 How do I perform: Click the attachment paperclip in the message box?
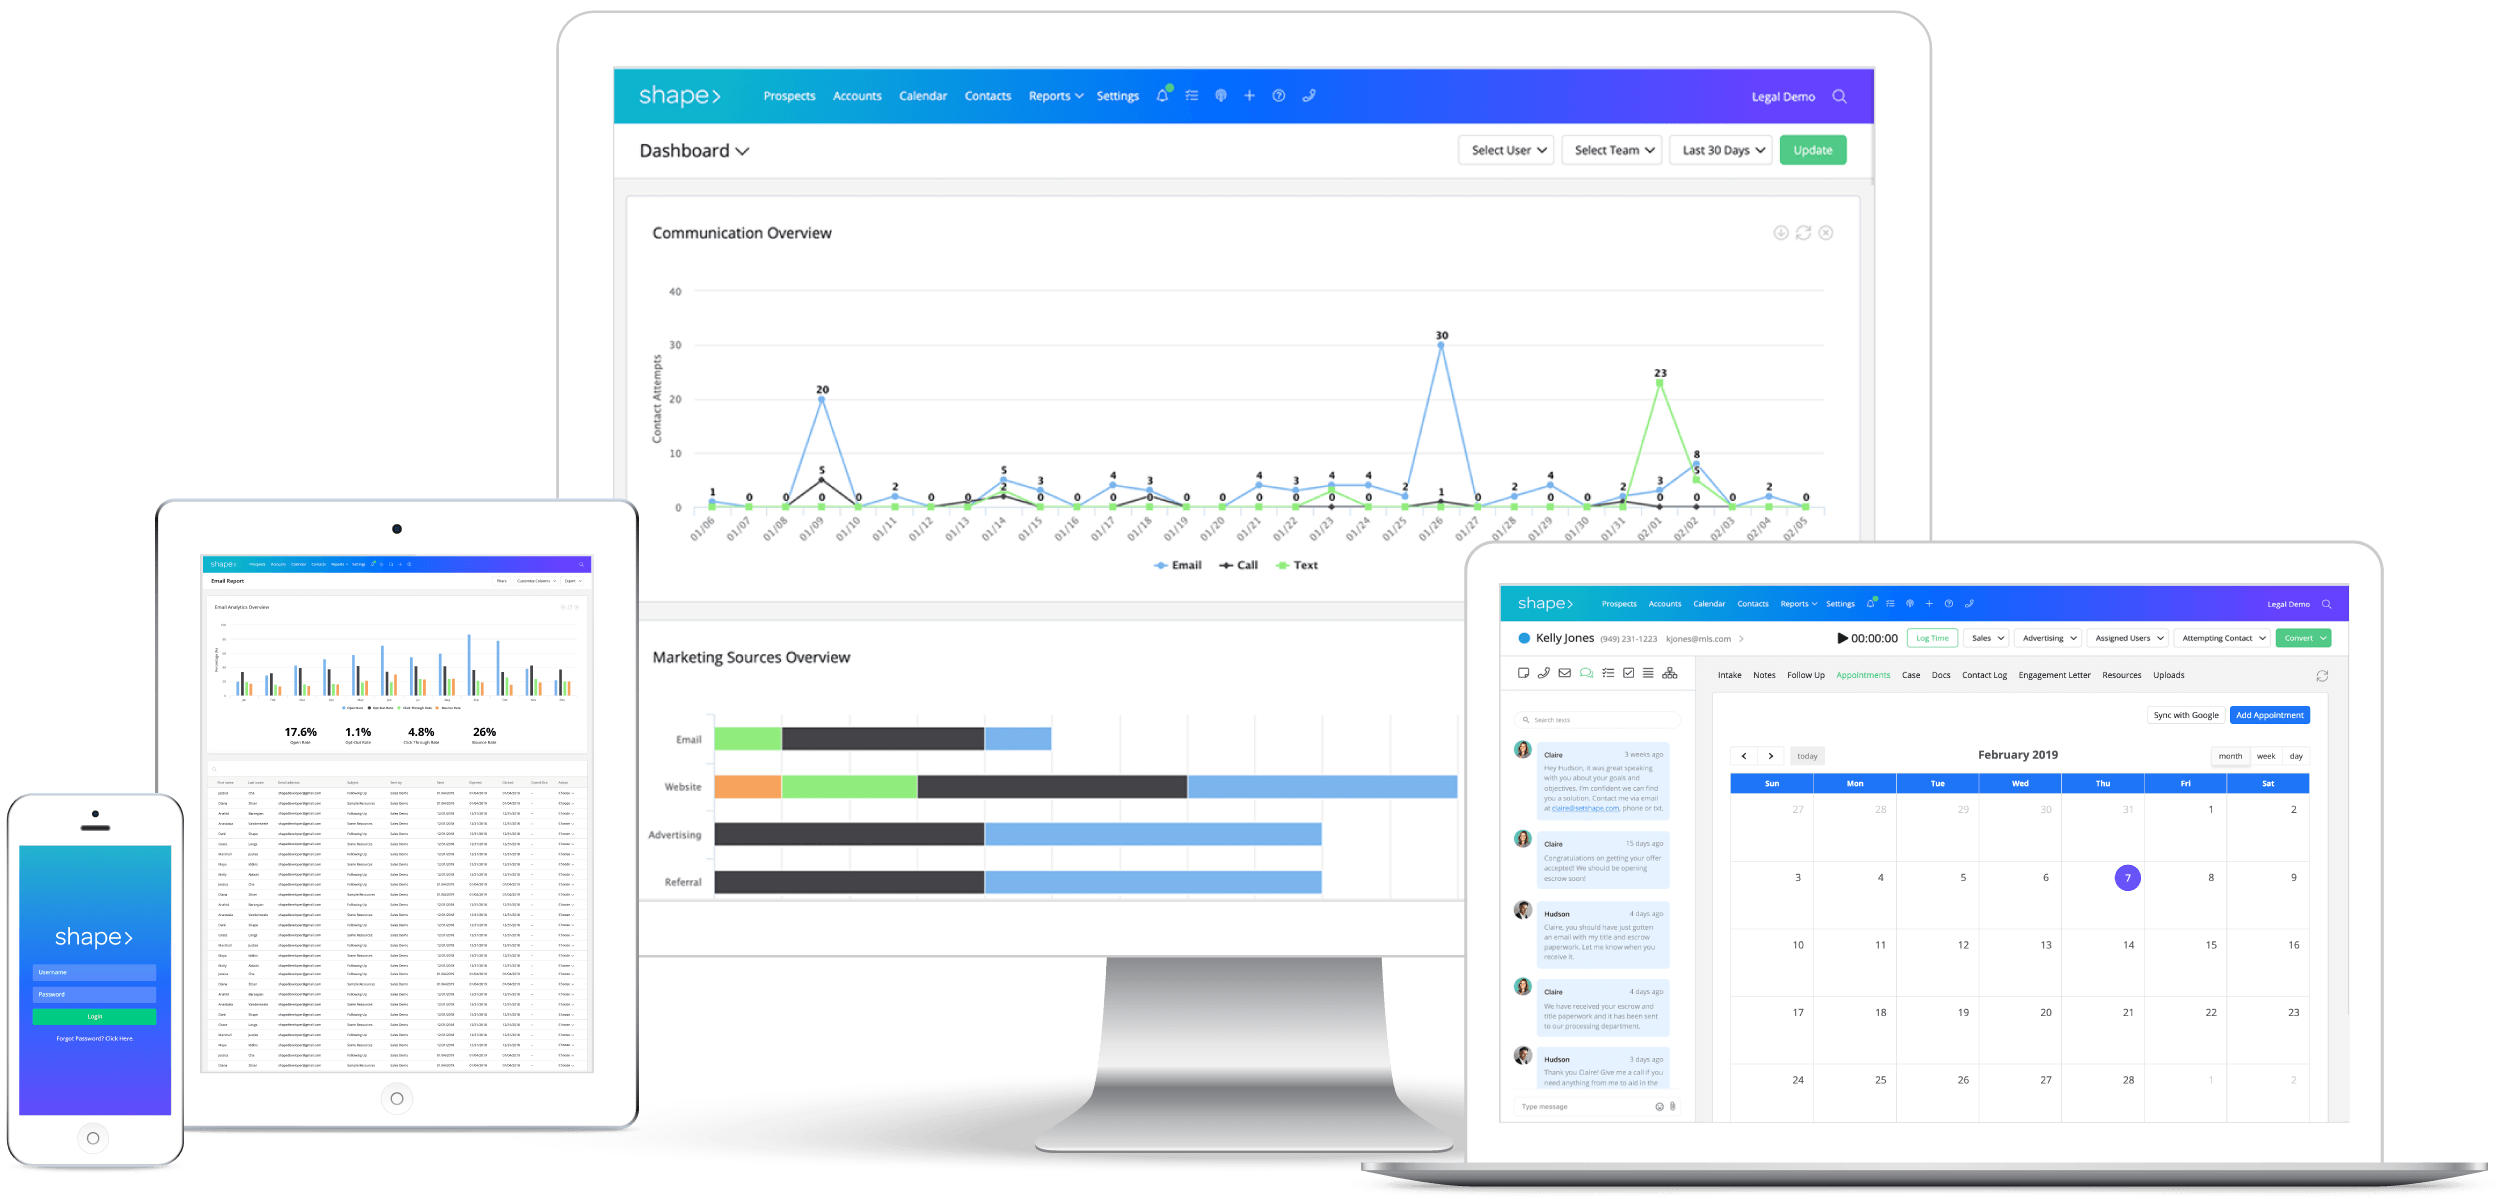click(1670, 1106)
